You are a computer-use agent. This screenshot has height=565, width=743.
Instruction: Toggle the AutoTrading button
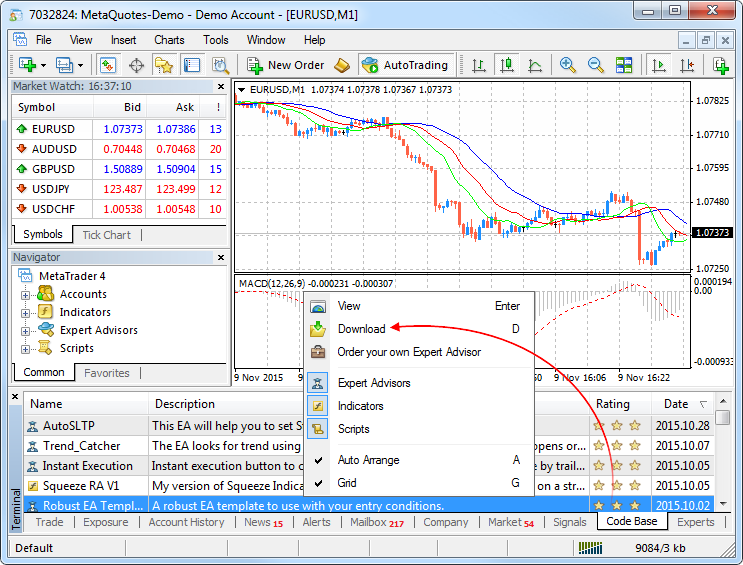(x=405, y=65)
